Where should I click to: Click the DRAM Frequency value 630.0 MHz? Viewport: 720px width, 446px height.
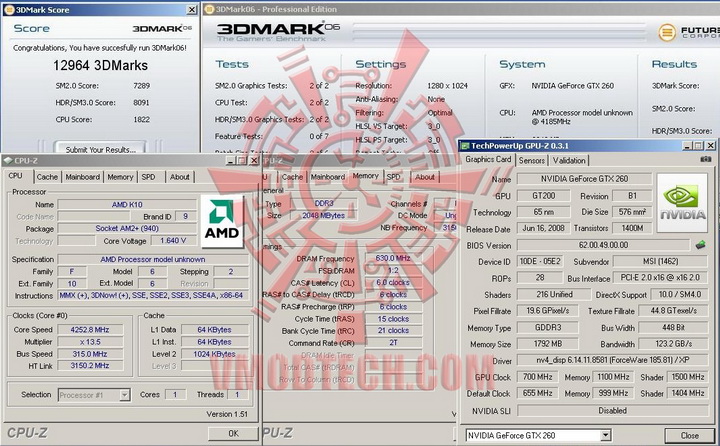393,258
